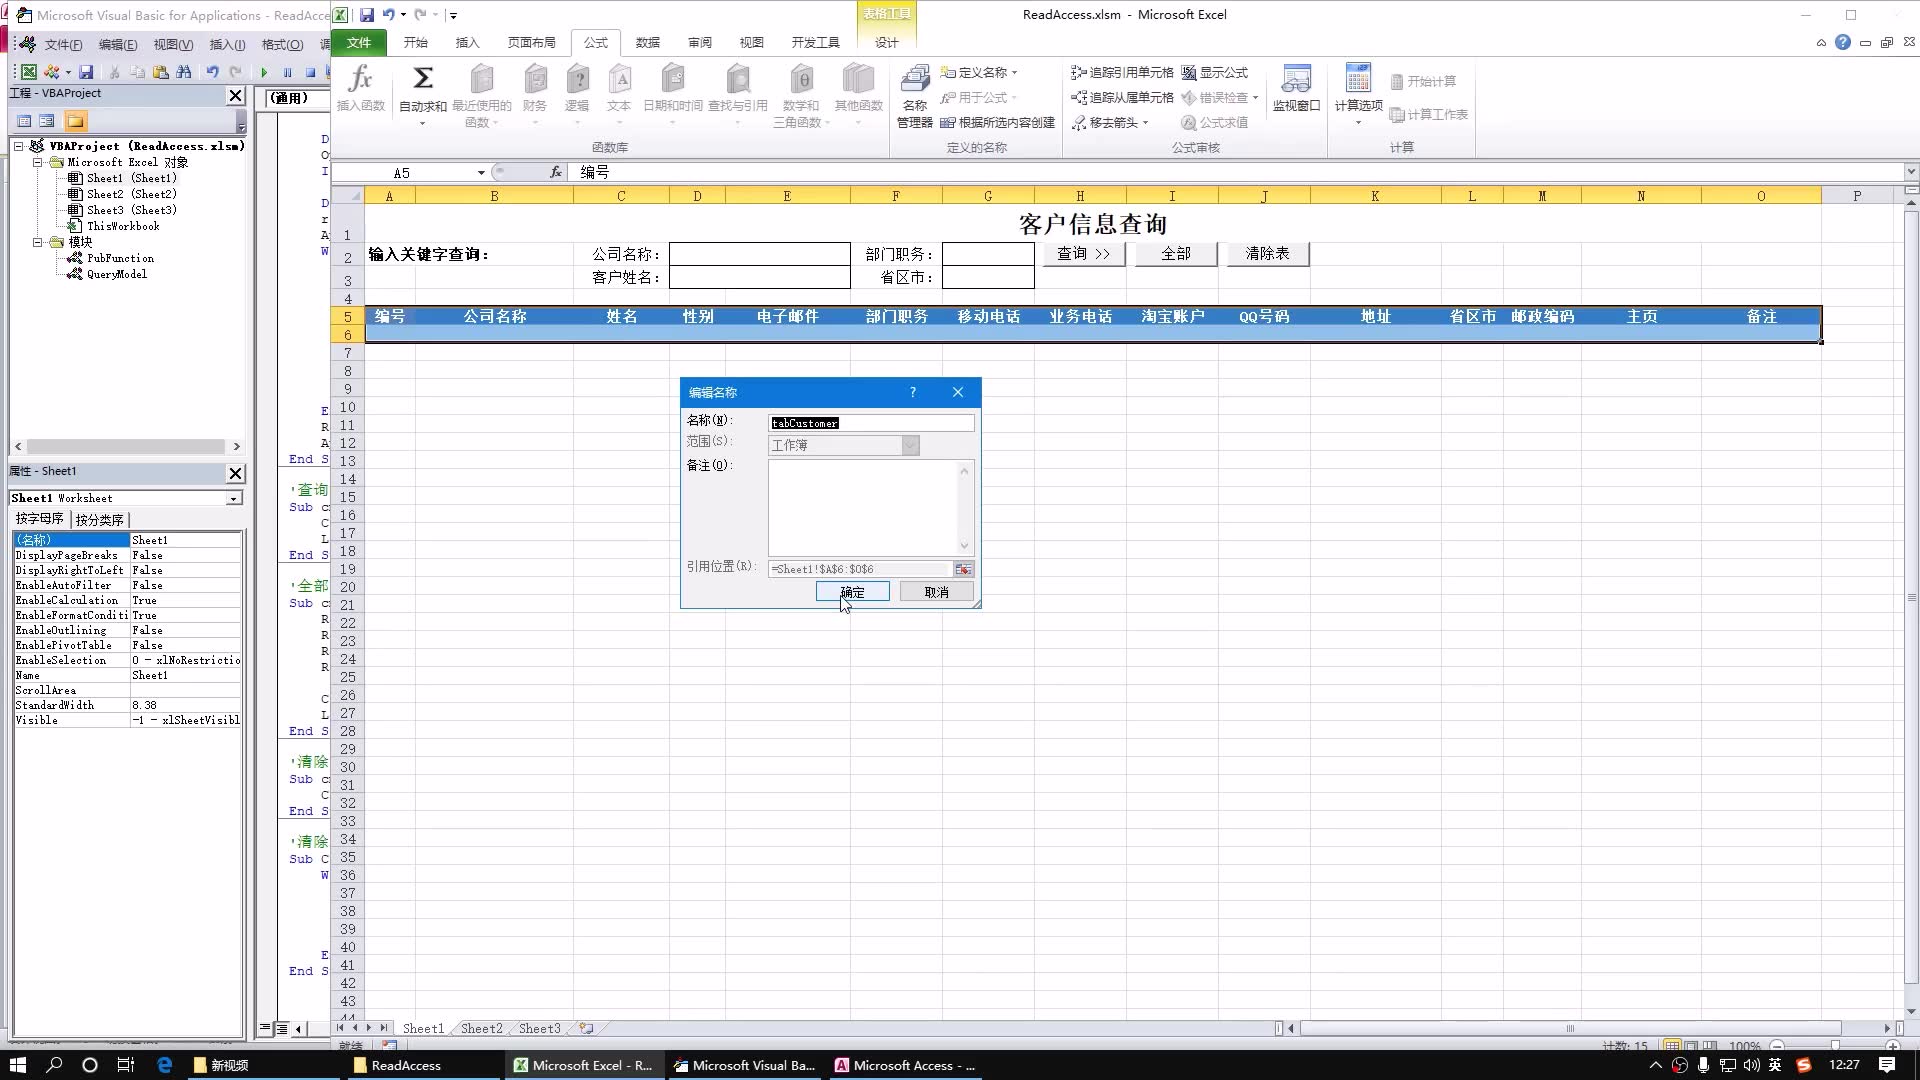Open the Name Box dropdown arrow
Screen dimensions: 1920x1080
click(x=481, y=173)
